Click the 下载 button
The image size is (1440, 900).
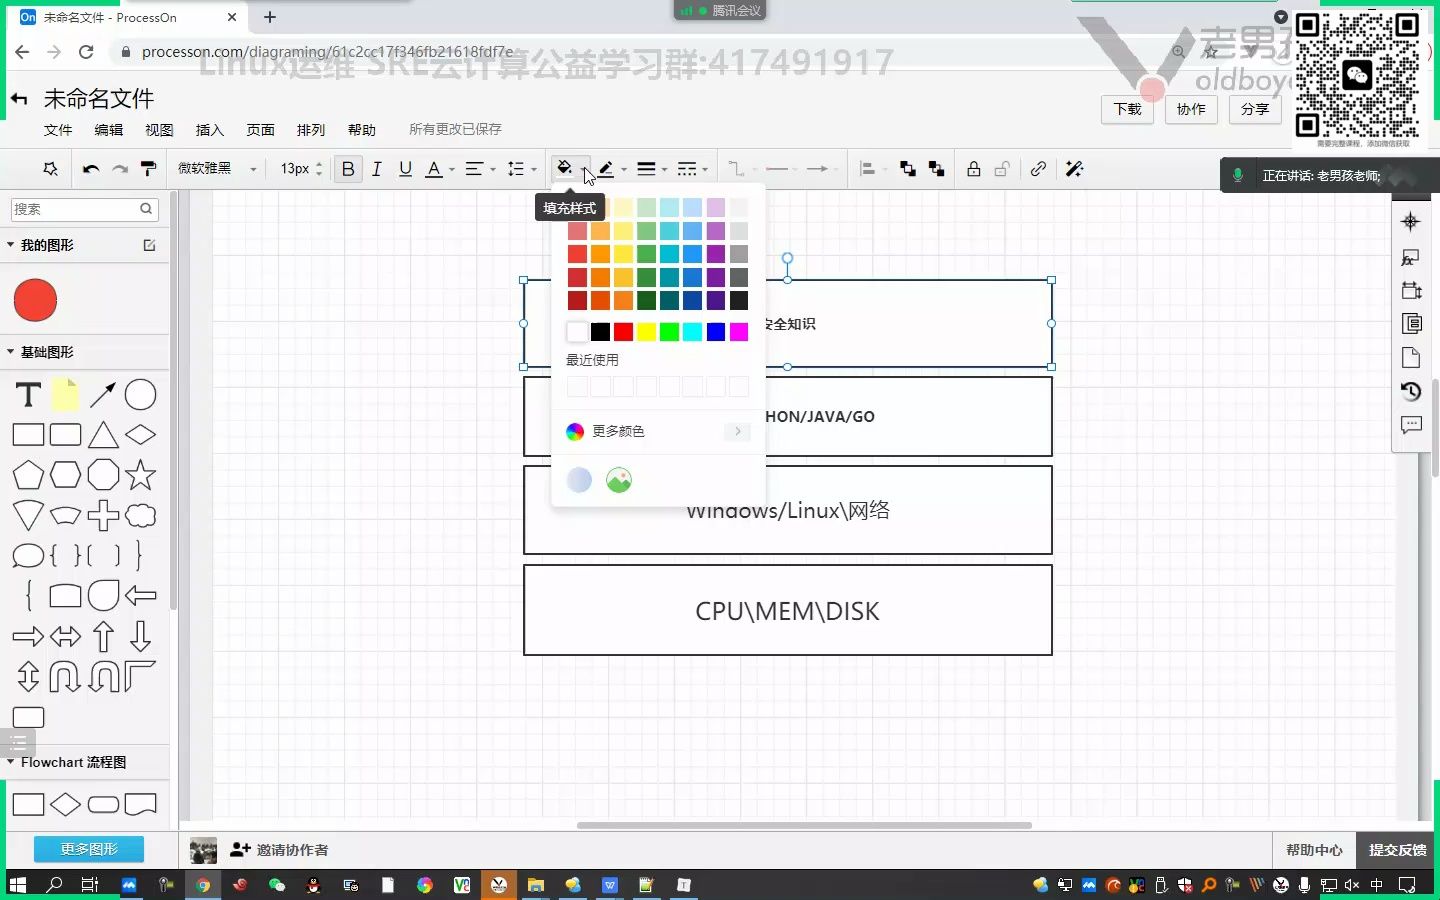click(x=1127, y=109)
